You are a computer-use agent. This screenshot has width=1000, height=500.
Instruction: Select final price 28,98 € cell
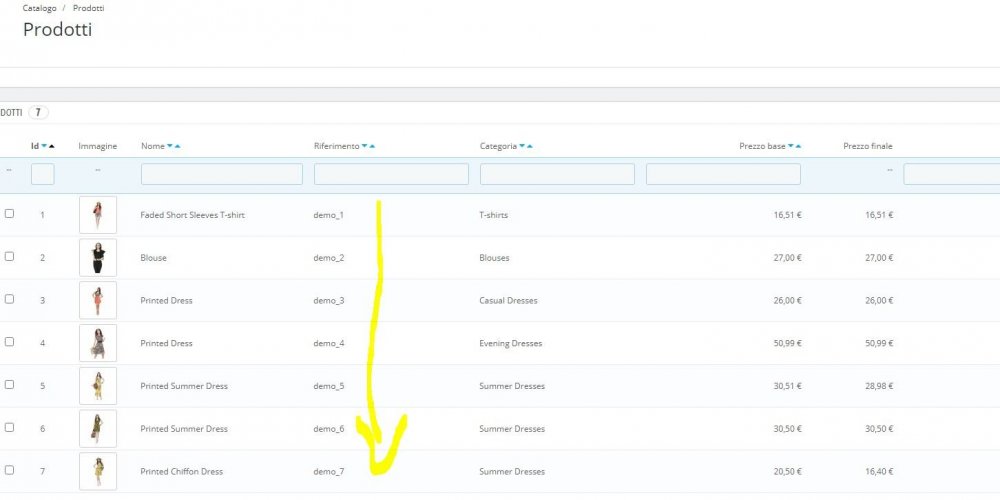point(879,386)
